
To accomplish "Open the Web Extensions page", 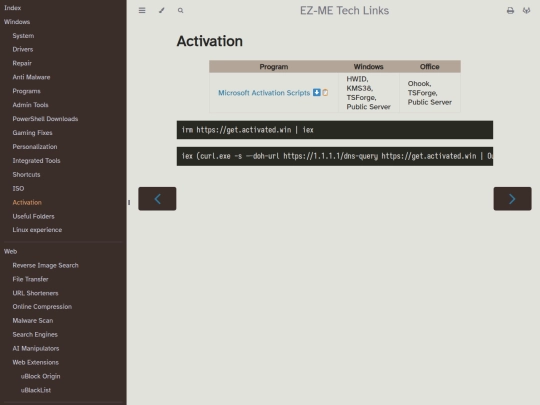I will click(x=35, y=362).
